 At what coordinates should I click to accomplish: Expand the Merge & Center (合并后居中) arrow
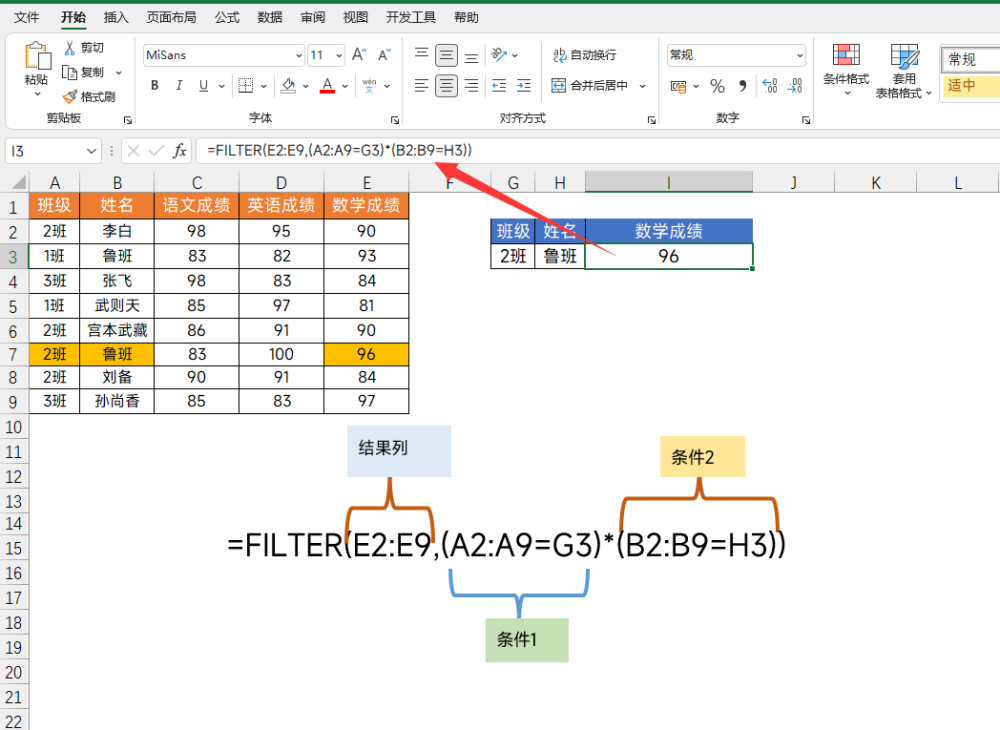643,86
